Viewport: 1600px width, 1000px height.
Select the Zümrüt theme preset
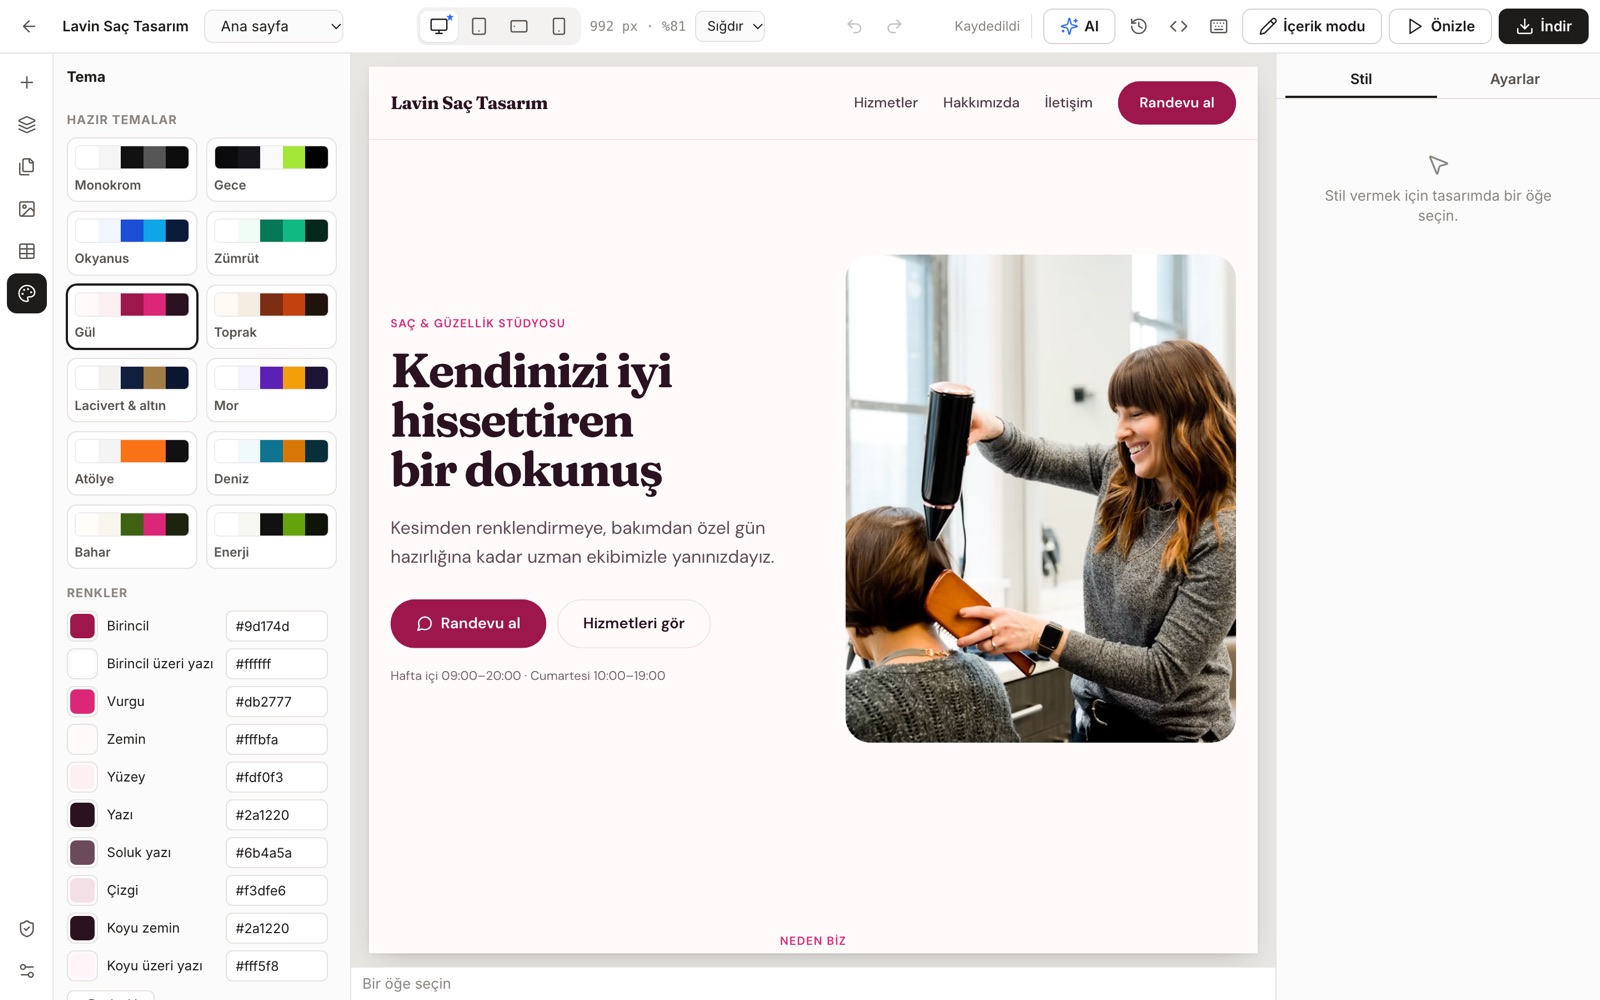click(271, 243)
